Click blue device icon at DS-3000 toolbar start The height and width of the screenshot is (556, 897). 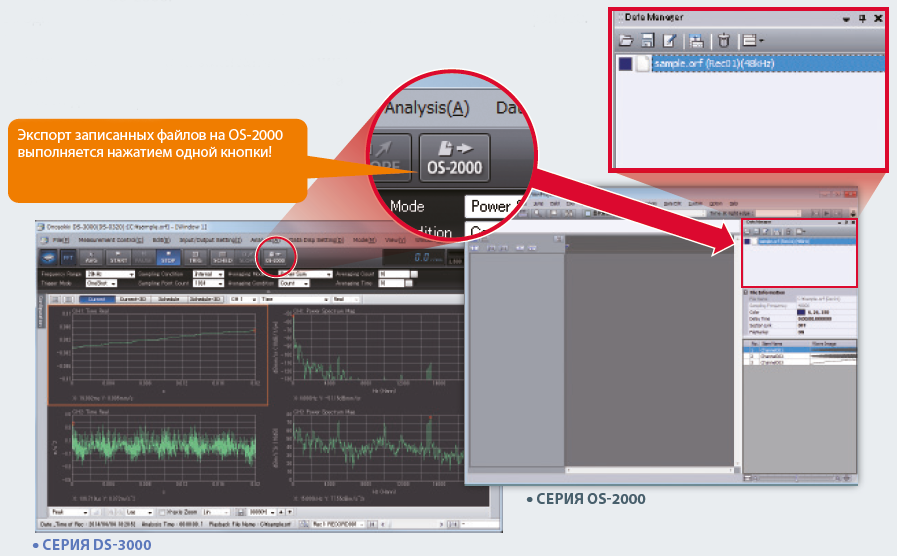coord(48,257)
